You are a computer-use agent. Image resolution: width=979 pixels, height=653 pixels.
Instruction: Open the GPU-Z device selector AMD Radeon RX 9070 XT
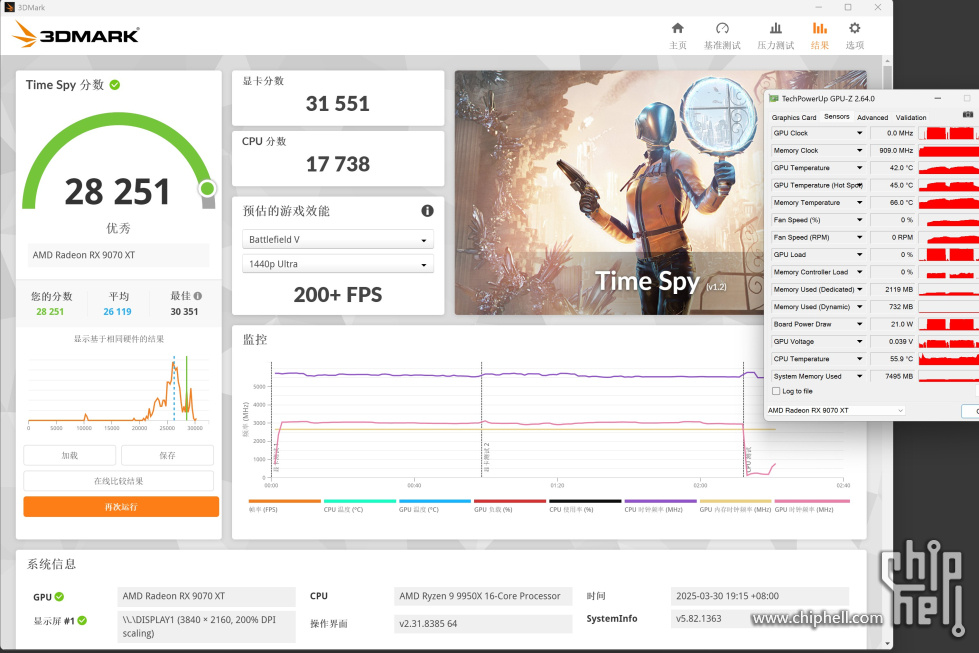pyautogui.click(x=835, y=410)
